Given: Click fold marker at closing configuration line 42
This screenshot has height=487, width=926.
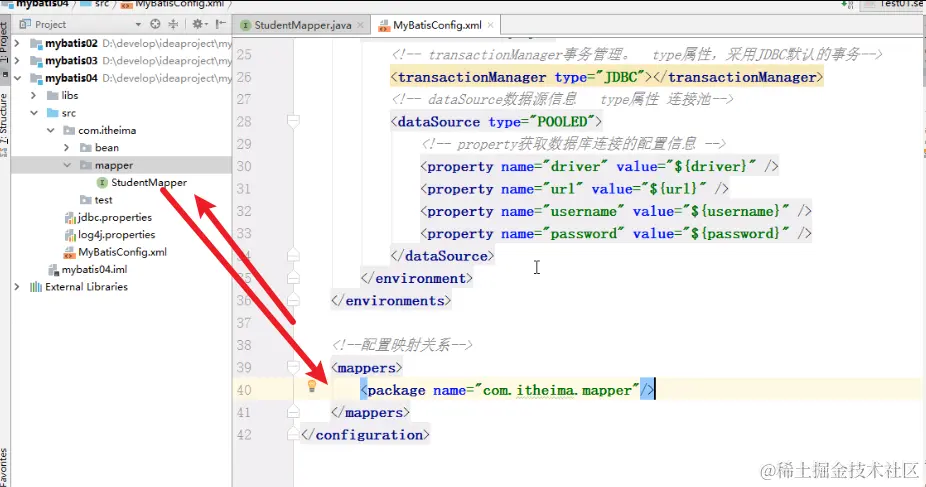Looking at the screenshot, I should pyautogui.click(x=293, y=434).
